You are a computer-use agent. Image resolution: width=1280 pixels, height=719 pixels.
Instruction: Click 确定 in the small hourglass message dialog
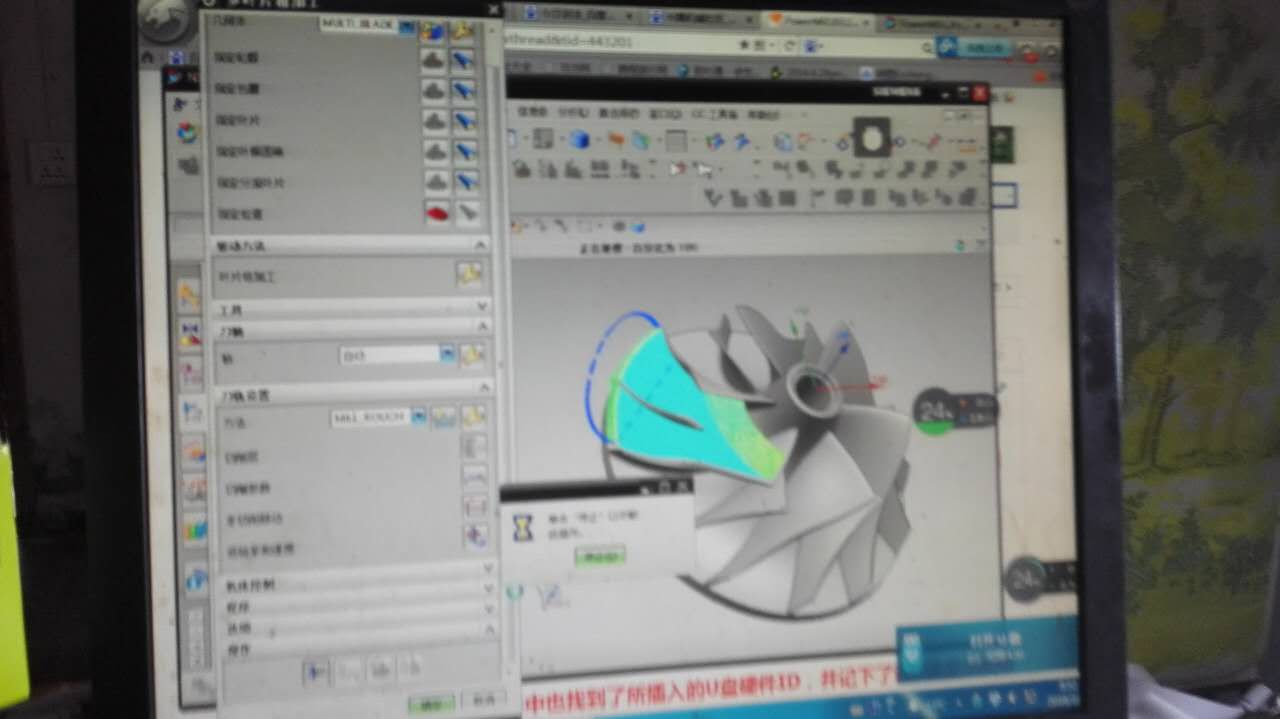pos(600,556)
